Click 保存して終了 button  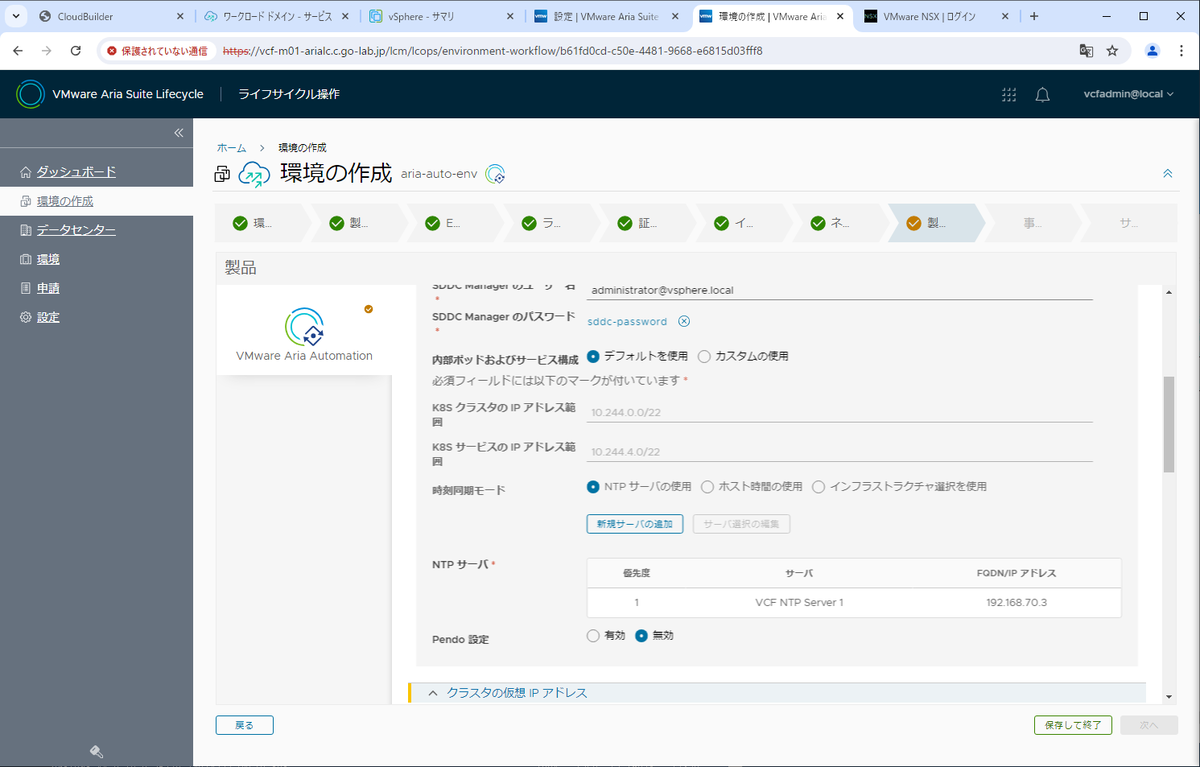[1073, 725]
